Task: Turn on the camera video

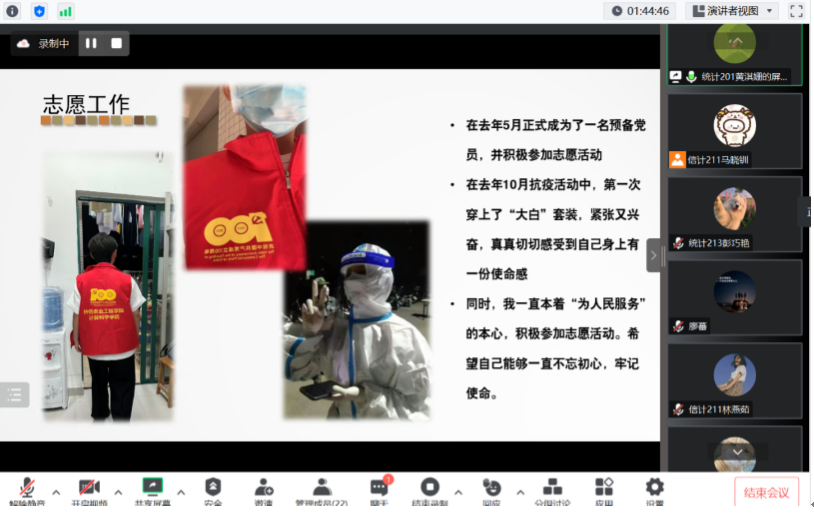Action: (x=89, y=489)
